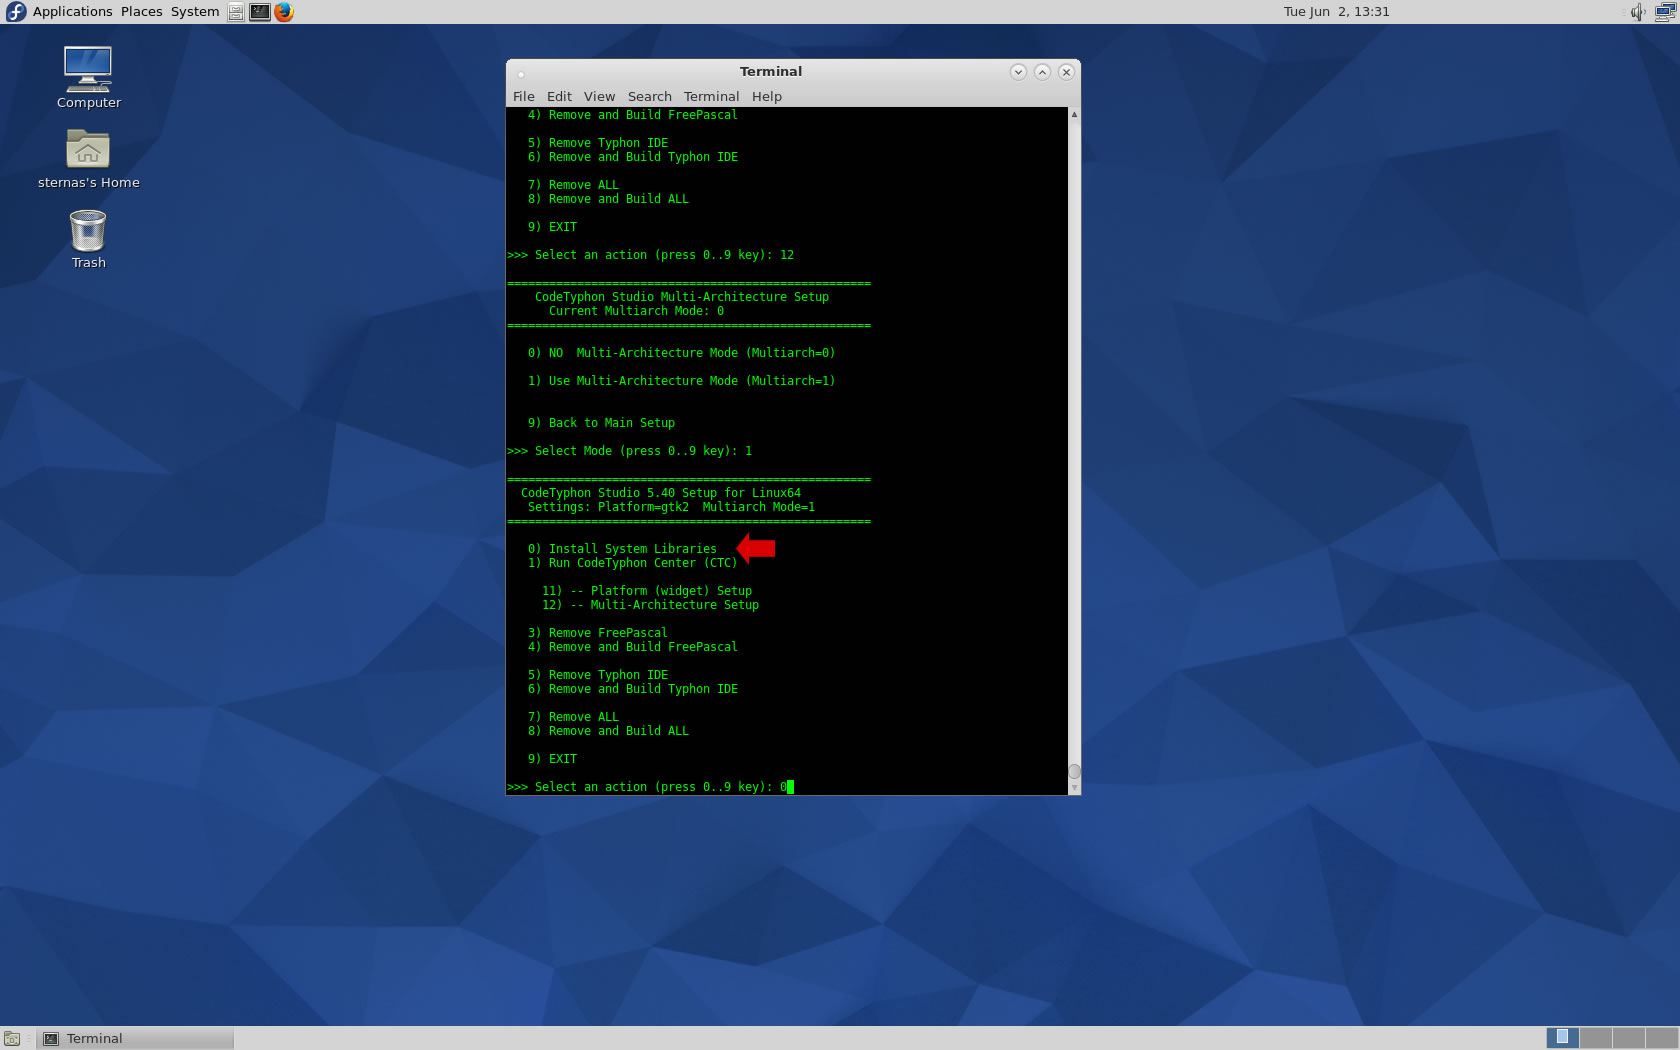Click the terminal scrollbar thumb

point(1074,771)
